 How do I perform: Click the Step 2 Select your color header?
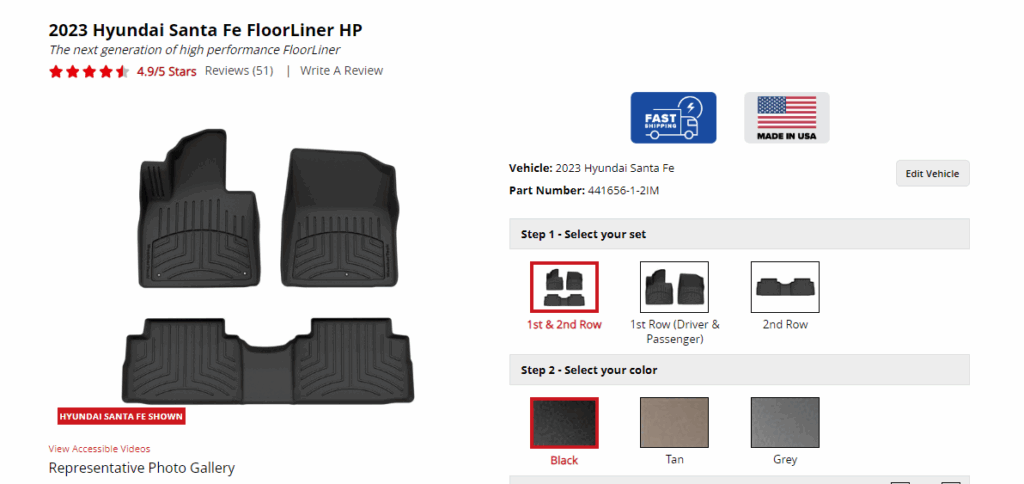click(739, 370)
